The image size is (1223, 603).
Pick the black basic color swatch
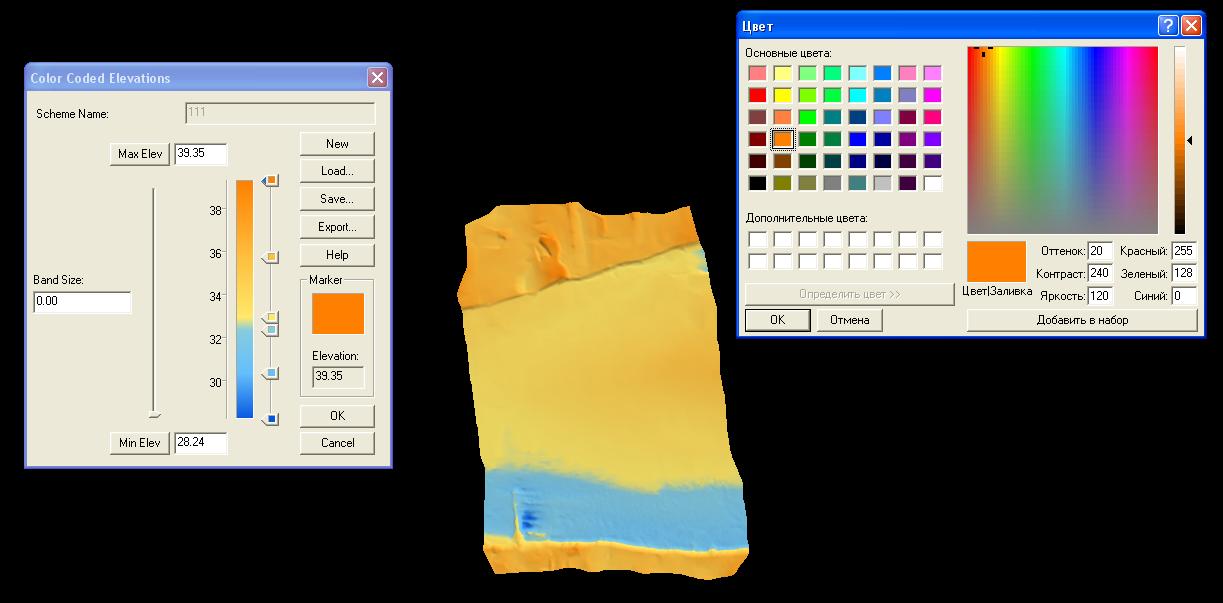click(758, 183)
